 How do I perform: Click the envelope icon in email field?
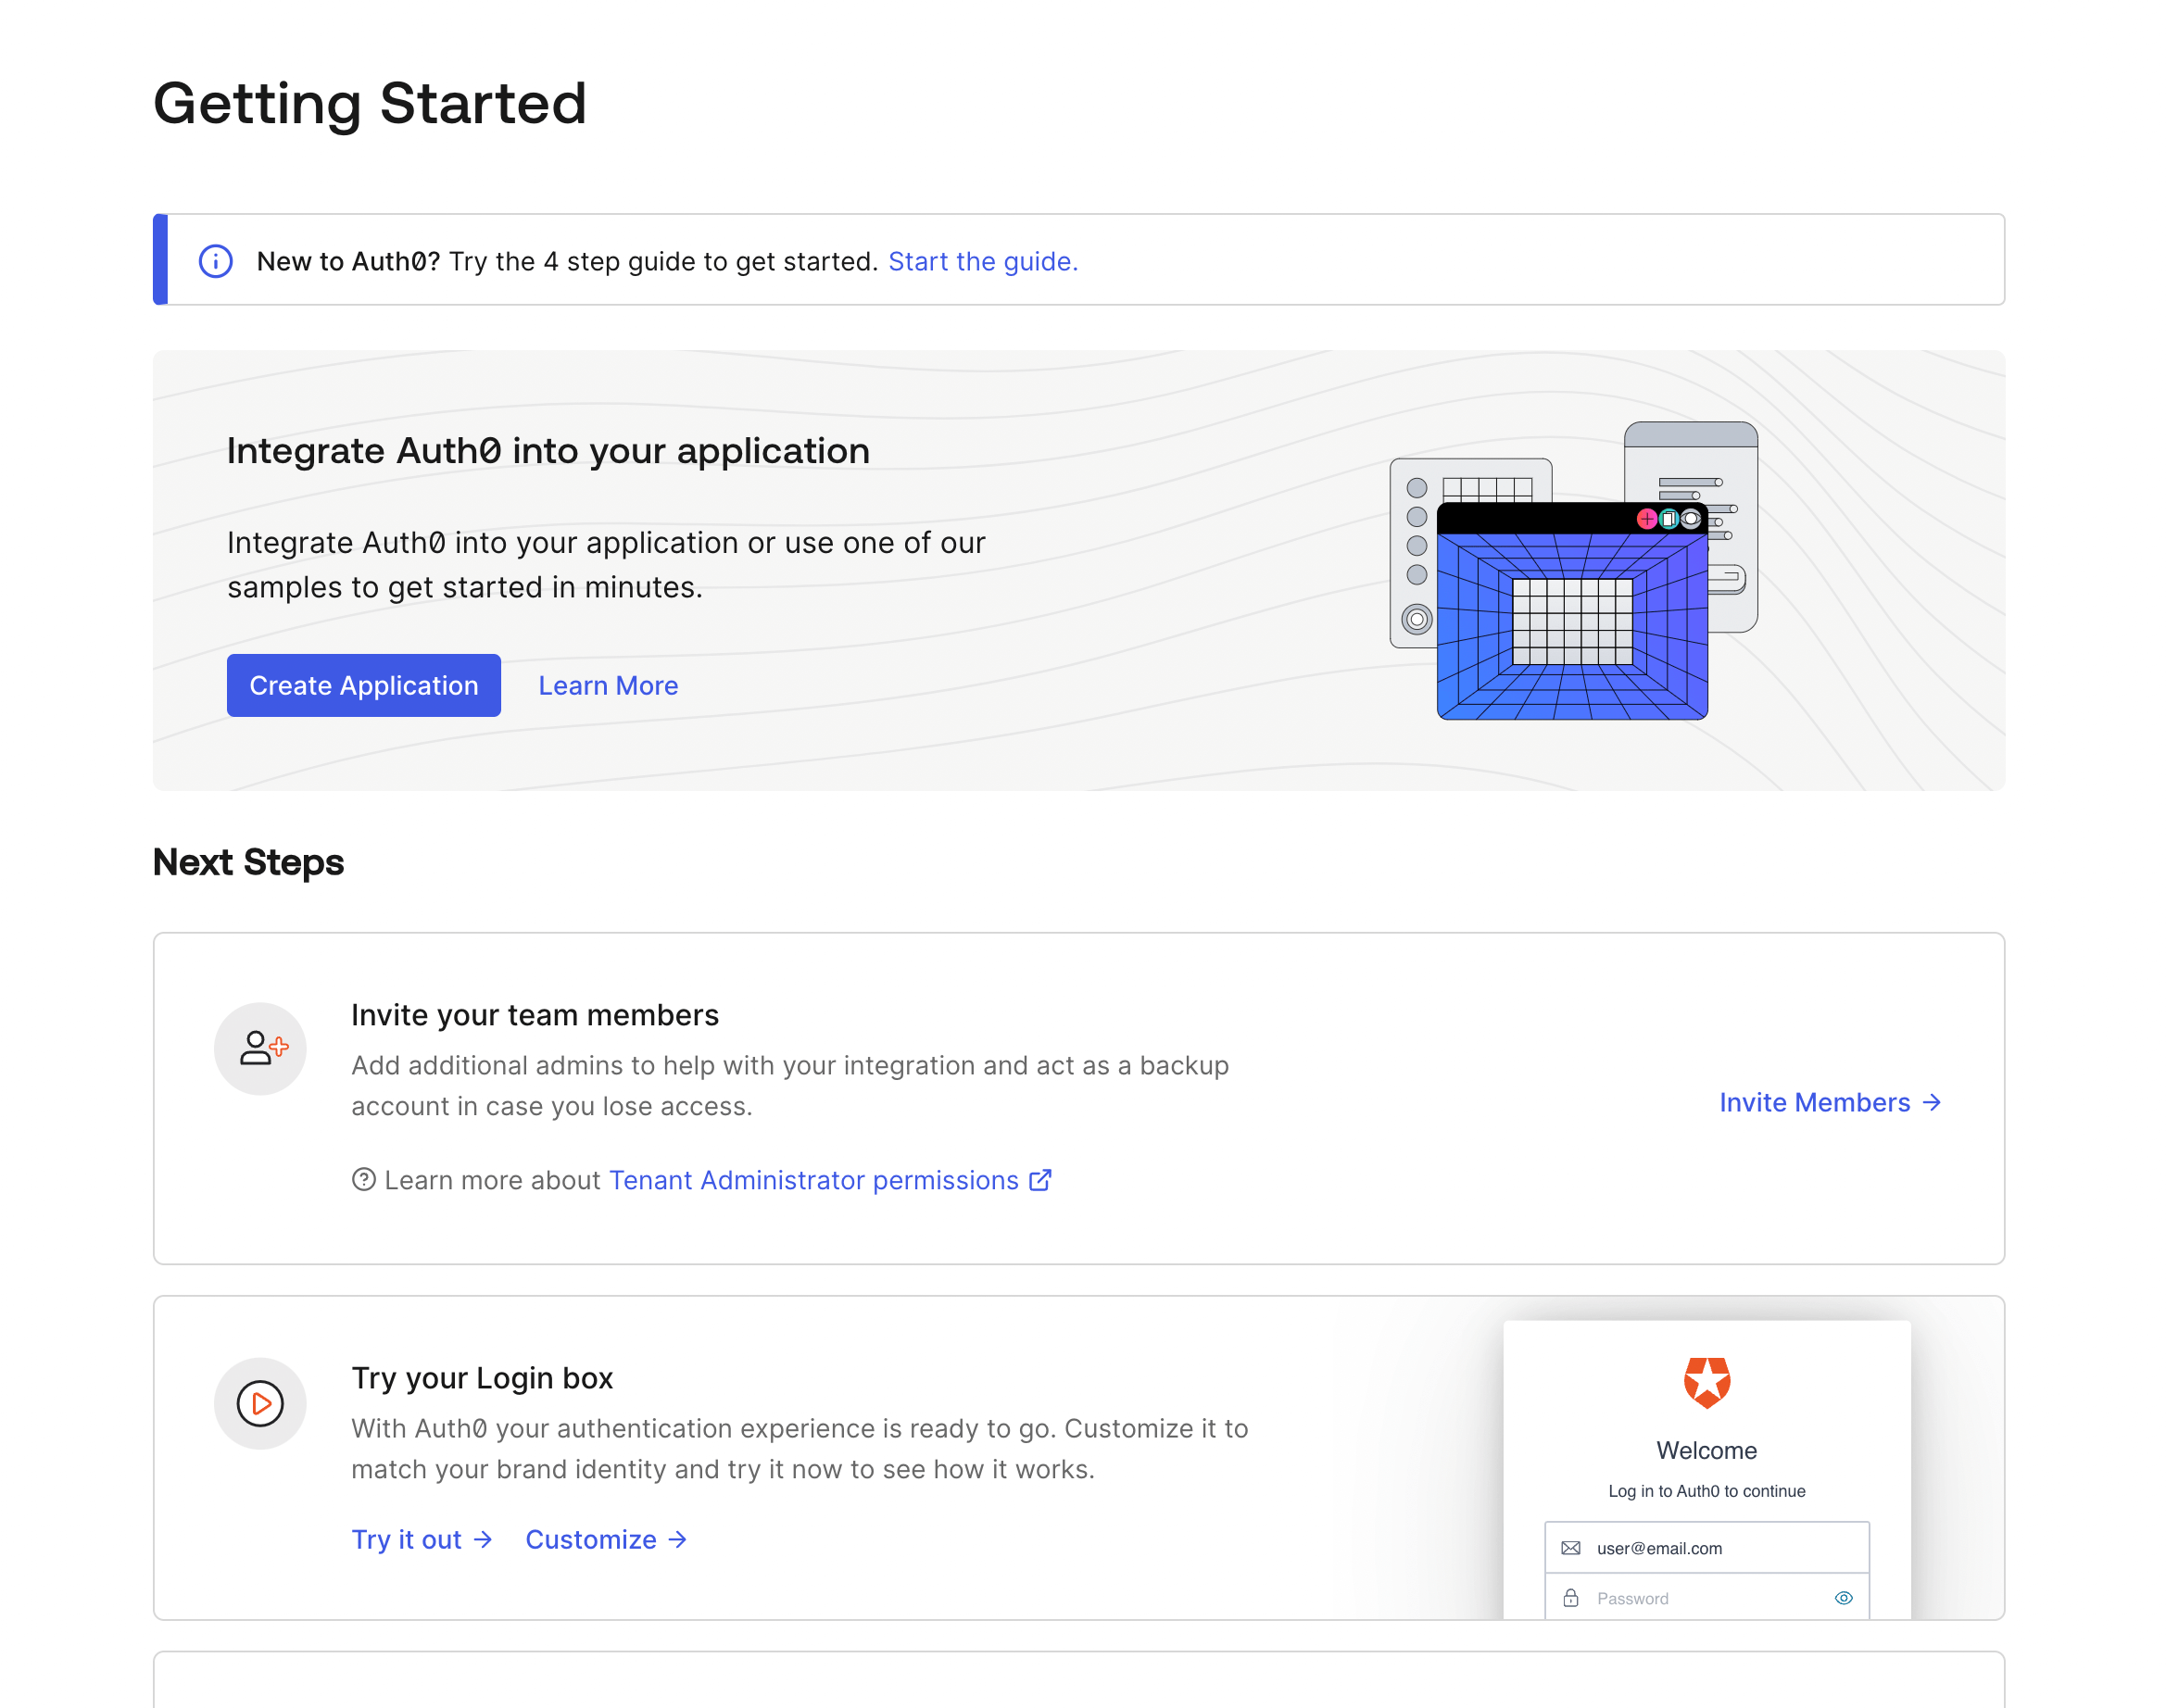point(1571,1548)
